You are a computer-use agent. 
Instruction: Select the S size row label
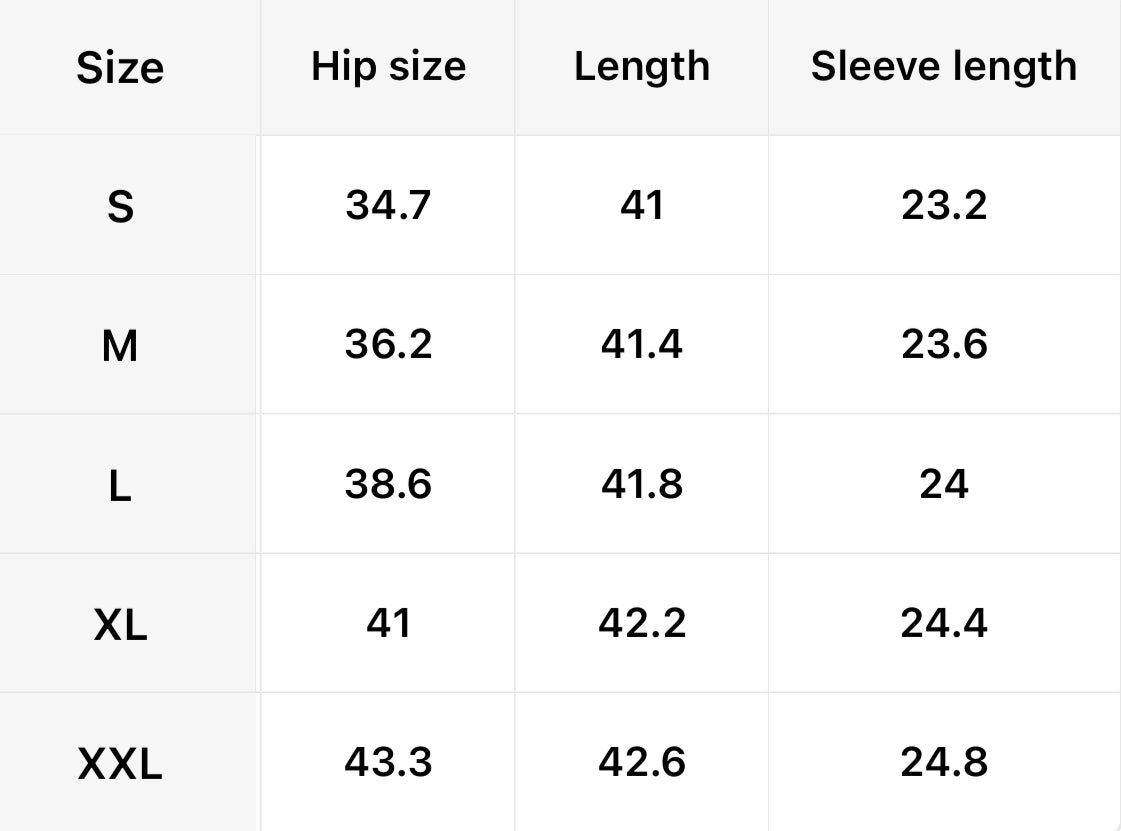point(120,207)
